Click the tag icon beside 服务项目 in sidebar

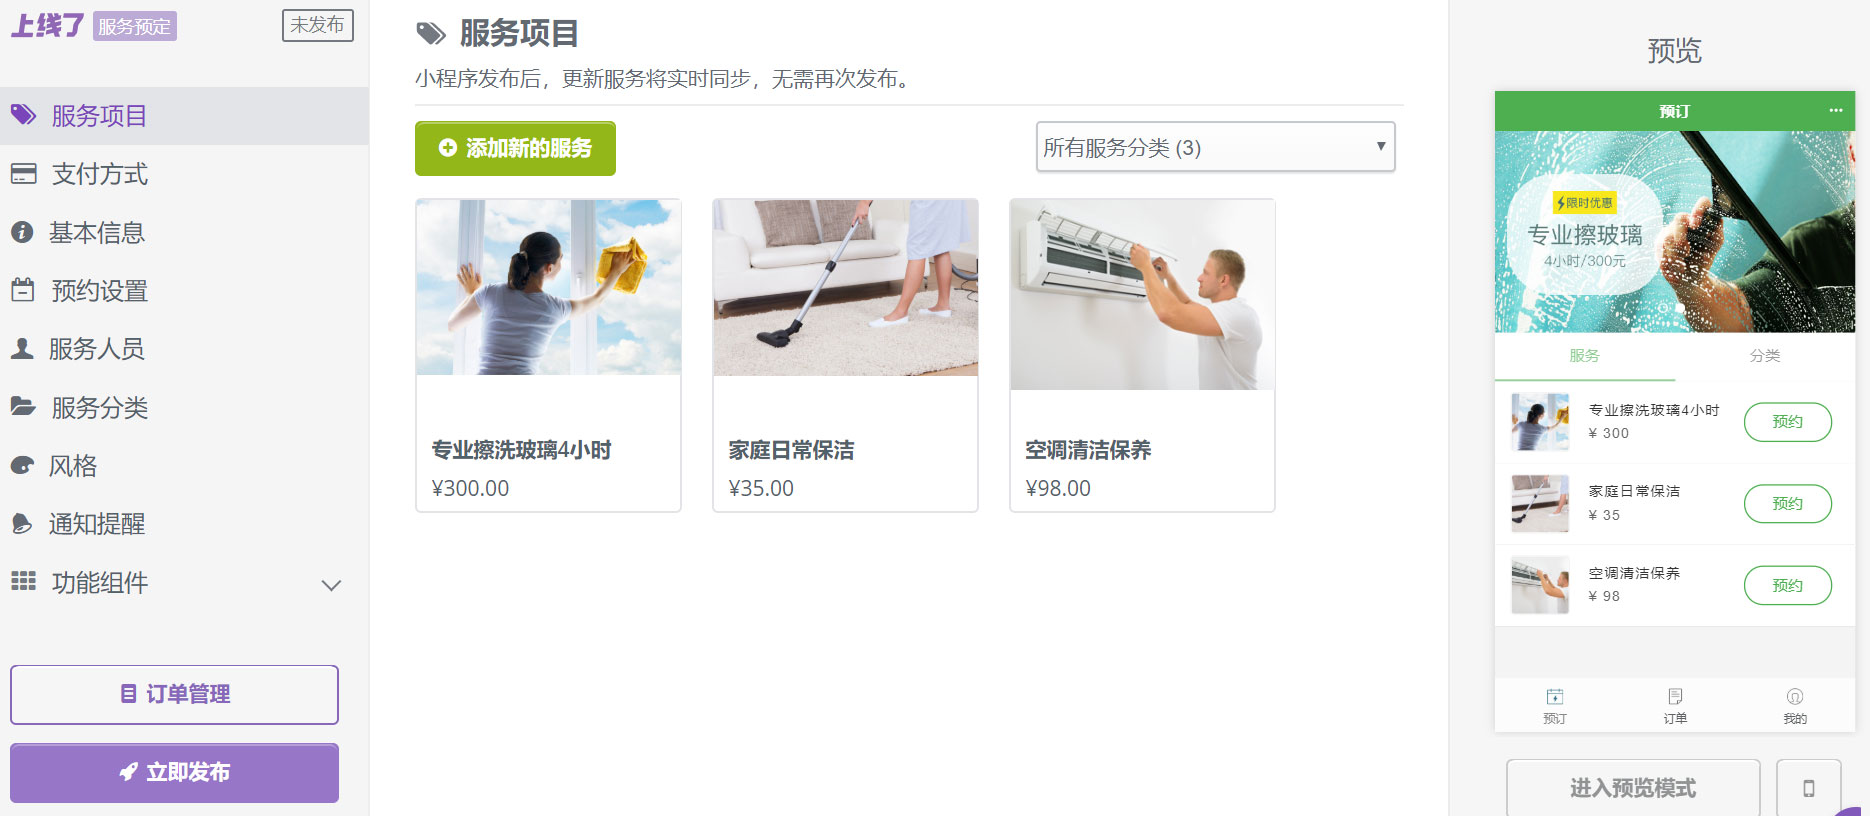point(24,115)
